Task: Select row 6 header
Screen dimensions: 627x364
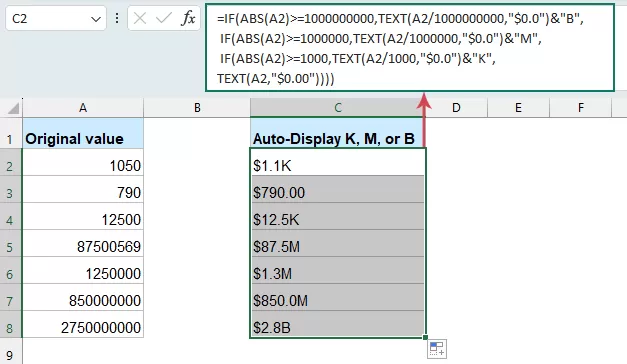Action: pos(10,270)
